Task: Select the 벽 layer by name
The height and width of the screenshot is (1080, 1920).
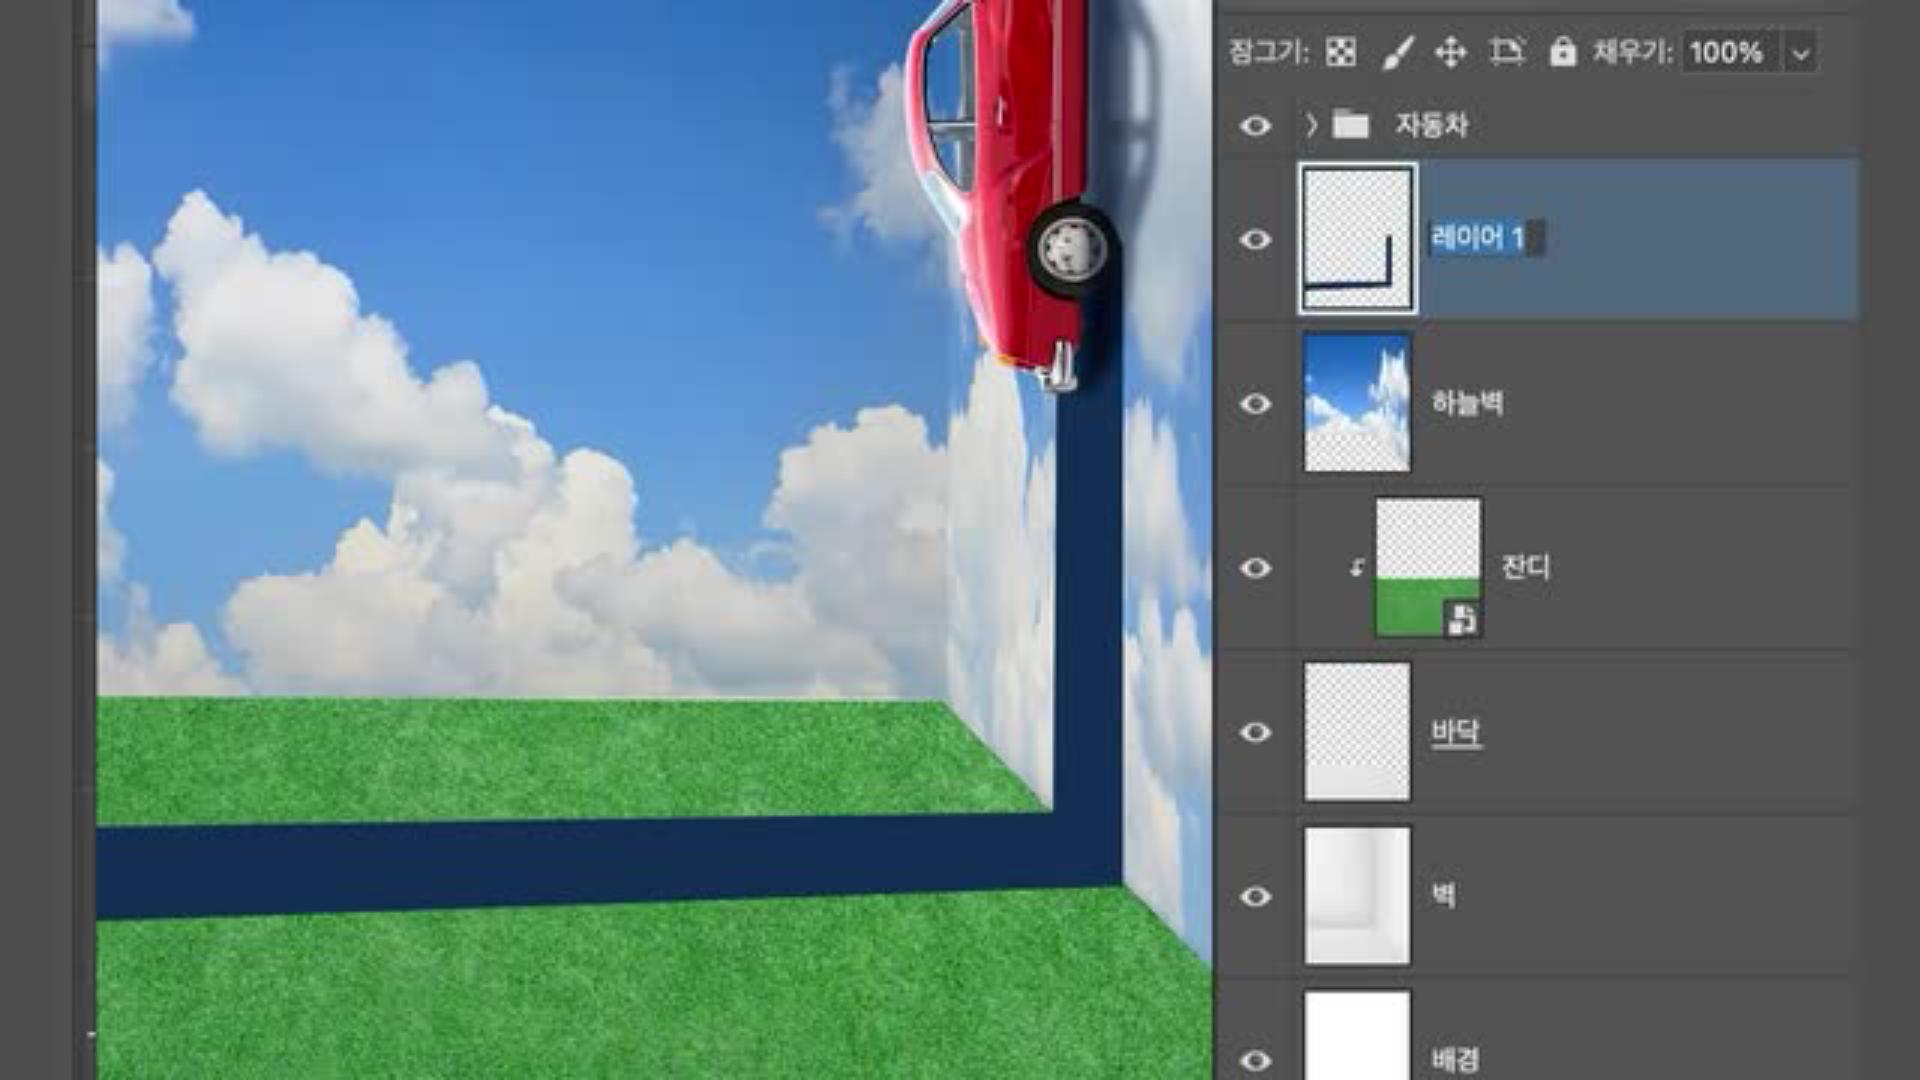Action: 1443,896
